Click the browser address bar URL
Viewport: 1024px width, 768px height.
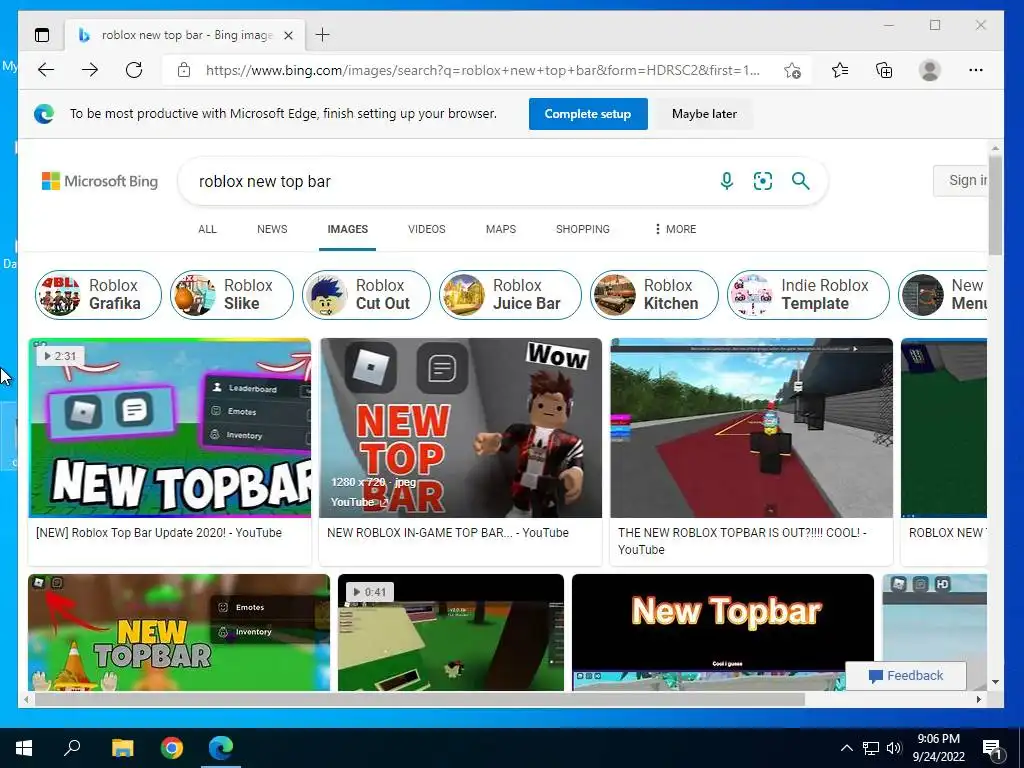[x=483, y=71]
